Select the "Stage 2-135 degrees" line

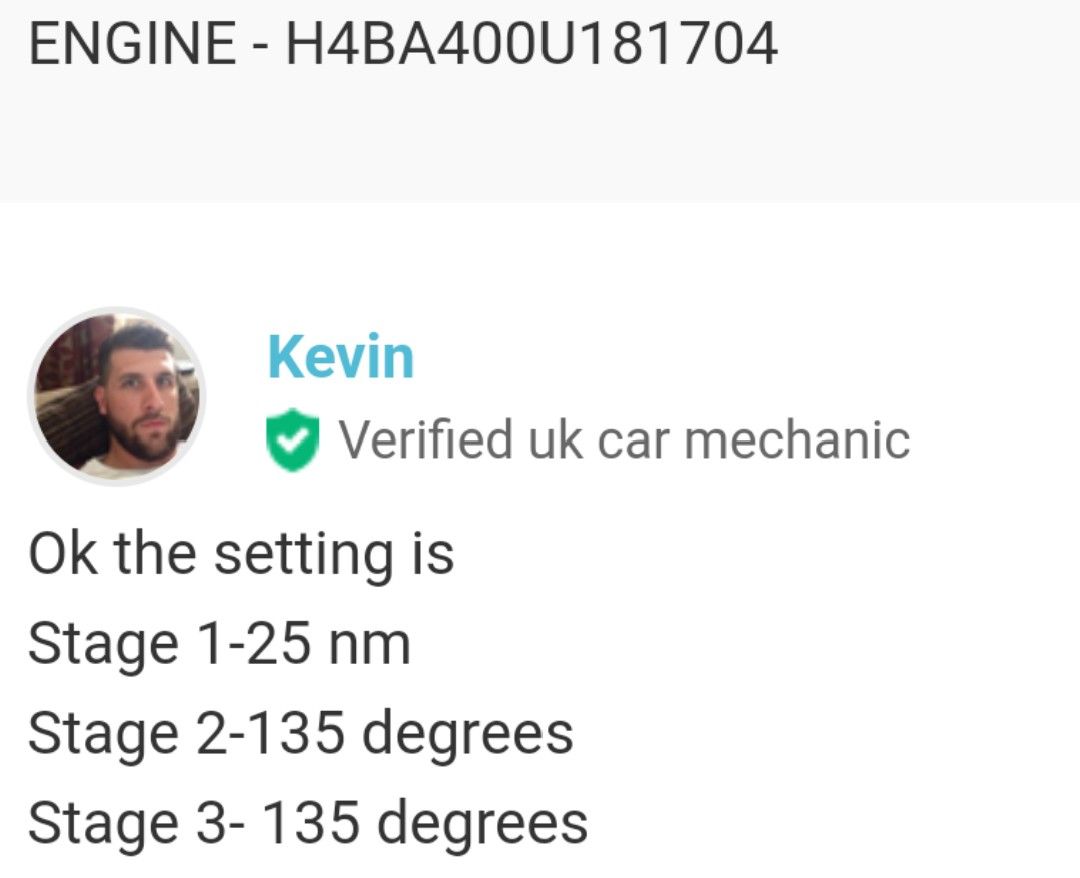click(300, 733)
